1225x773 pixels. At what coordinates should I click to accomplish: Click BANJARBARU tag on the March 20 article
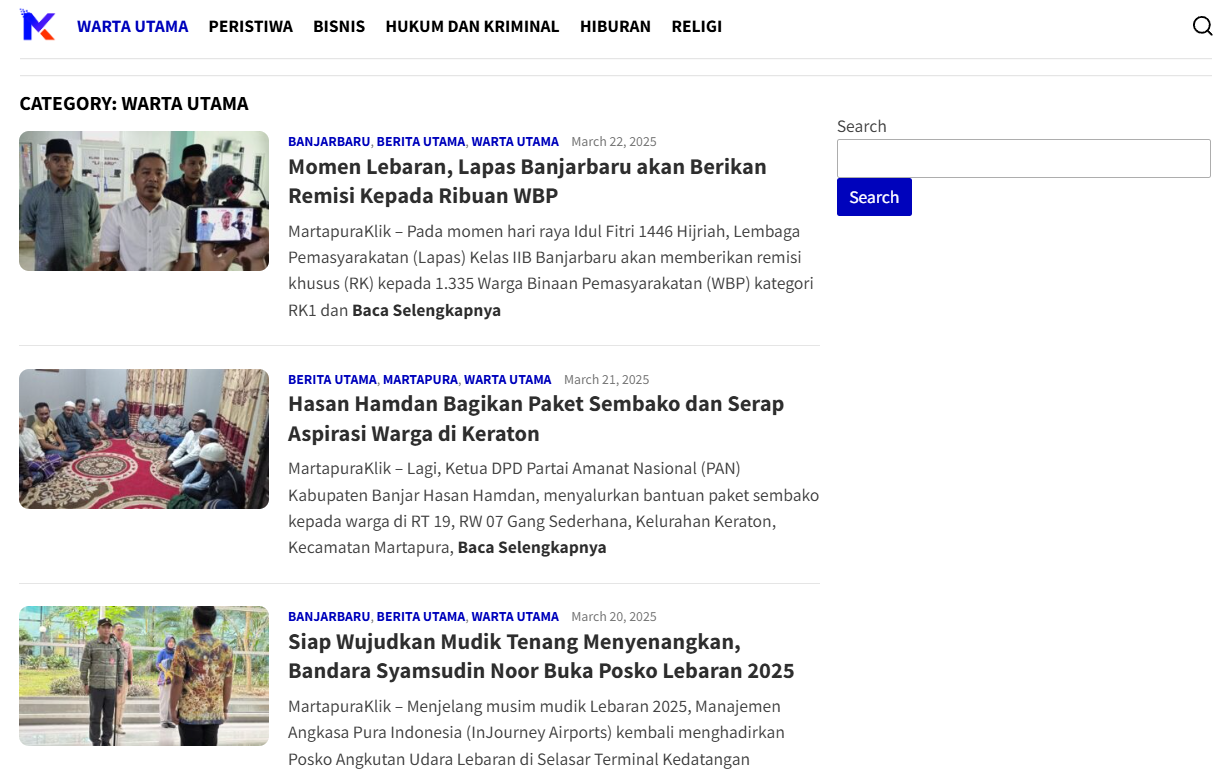click(329, 617)
